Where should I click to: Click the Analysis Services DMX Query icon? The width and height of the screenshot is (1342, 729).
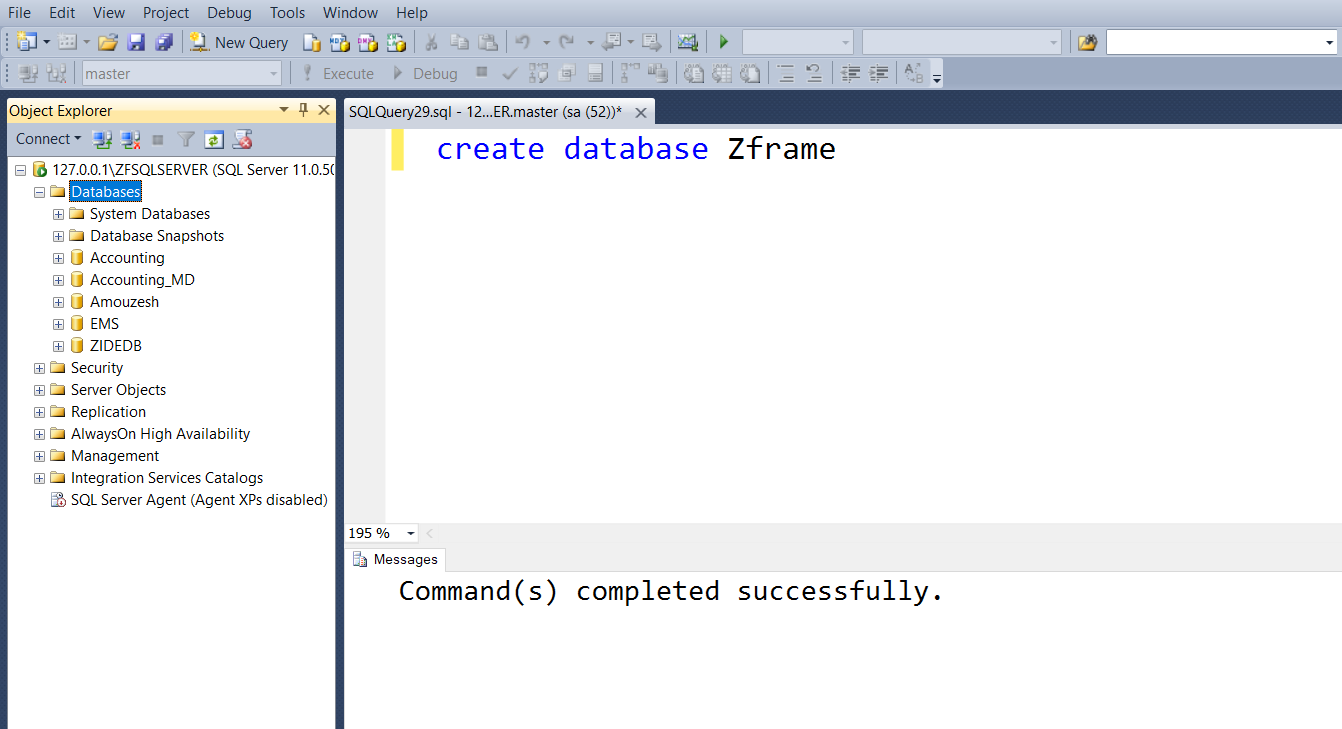[x=368, y=42]
